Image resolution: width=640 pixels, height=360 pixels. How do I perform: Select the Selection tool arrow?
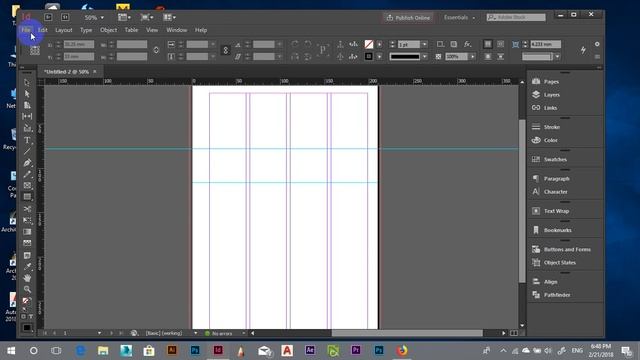click(x=27, y=82)
